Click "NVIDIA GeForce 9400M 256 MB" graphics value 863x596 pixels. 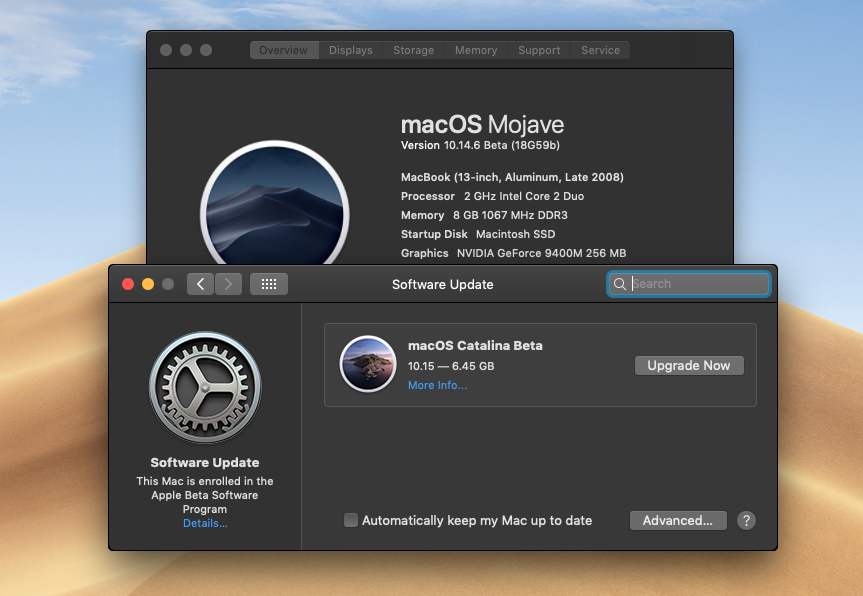(542, 253)
